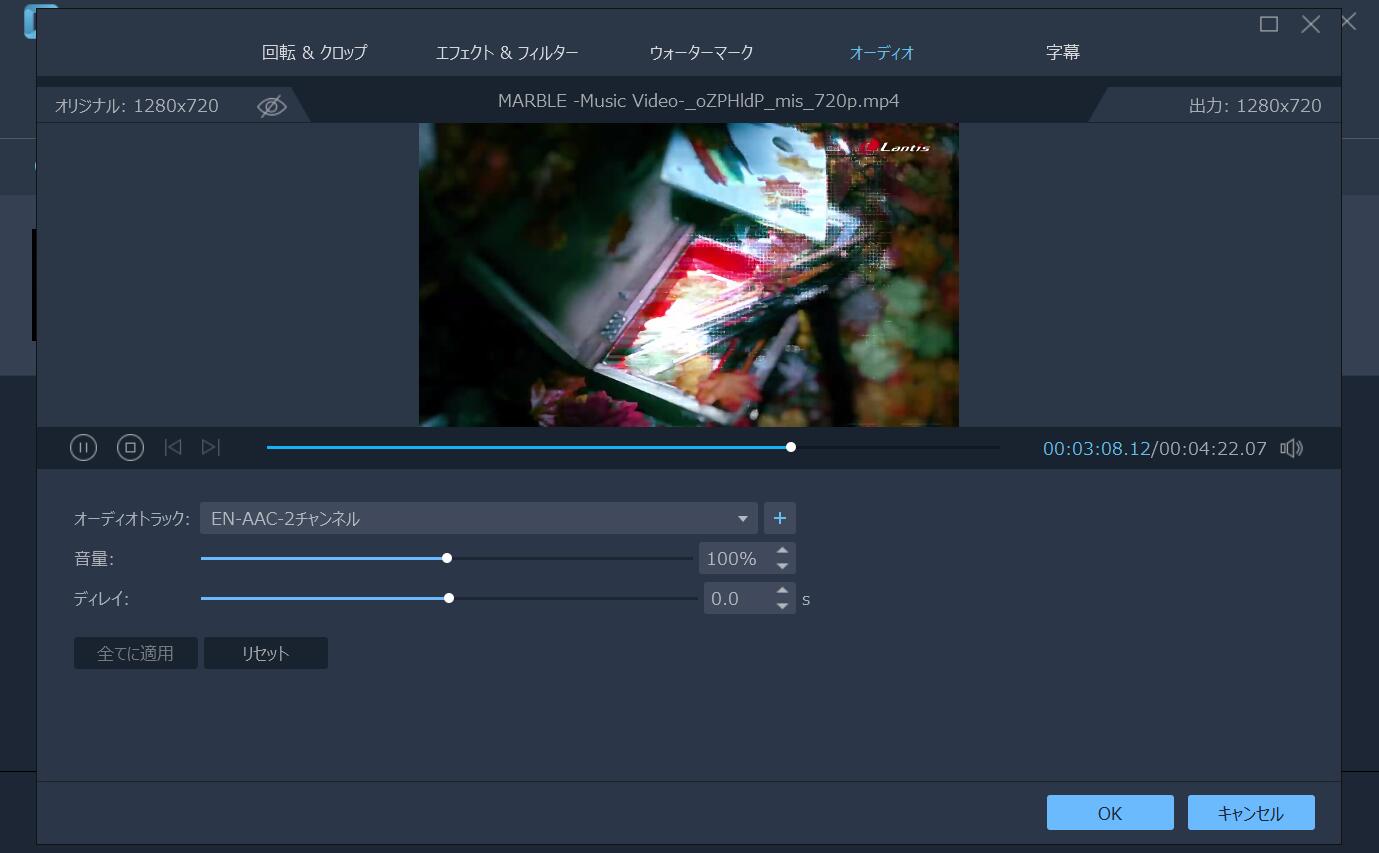Stop the video preview playback
Image resolution: width=1379 pixels, height=853 pixels.
tap(130, 448)
